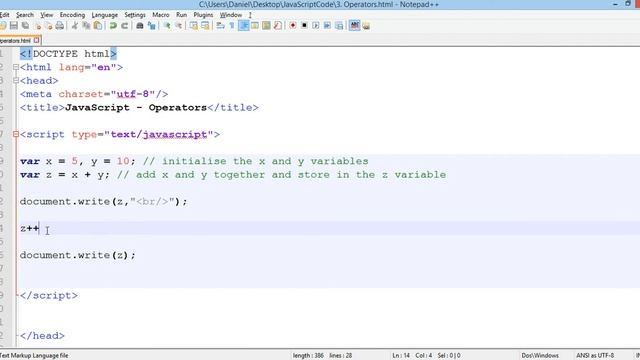
Task: Click 'Text Markup Language file' status text
Action: (34, 356)
